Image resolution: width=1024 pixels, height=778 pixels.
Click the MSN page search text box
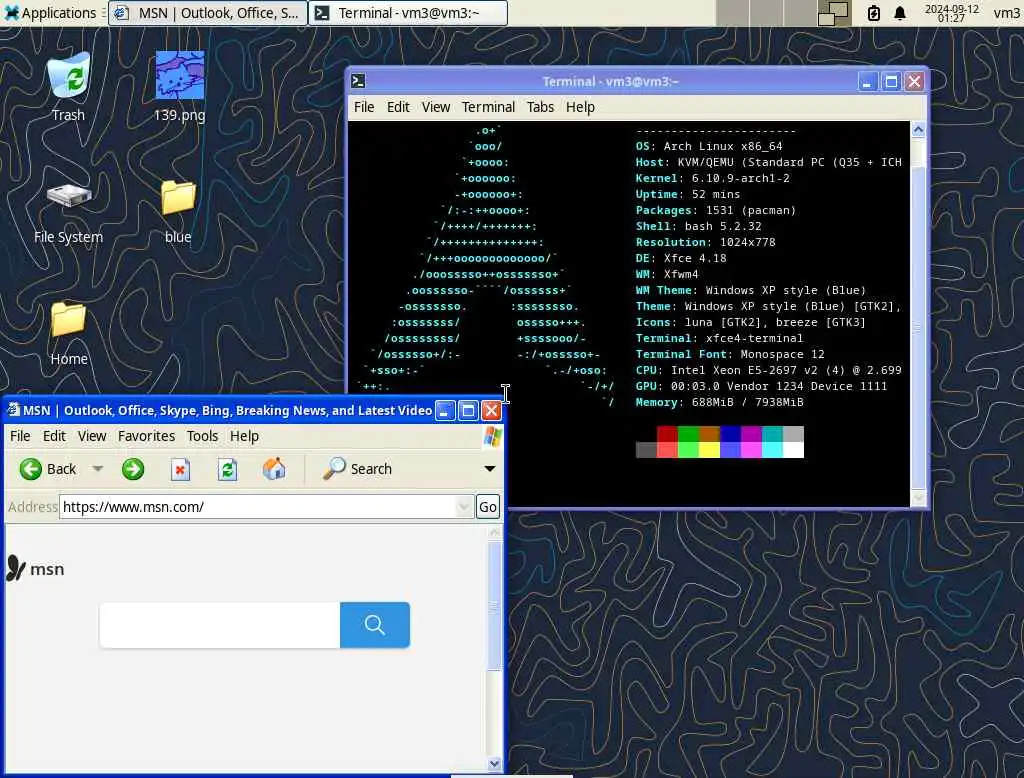[220, 625]
